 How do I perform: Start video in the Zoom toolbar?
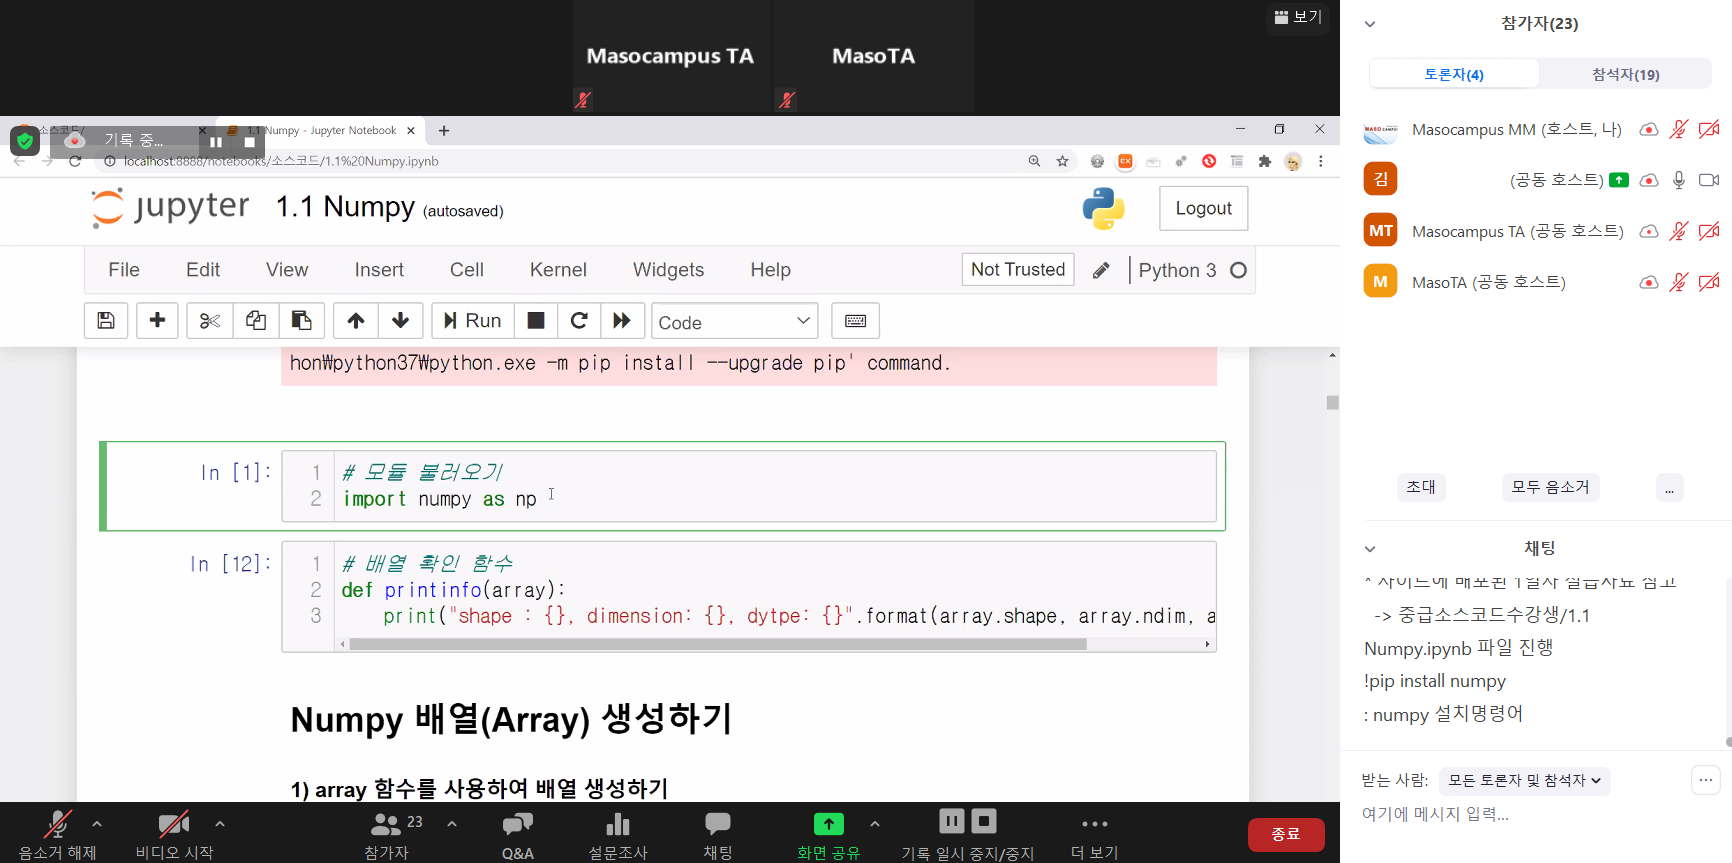point(174,832)
